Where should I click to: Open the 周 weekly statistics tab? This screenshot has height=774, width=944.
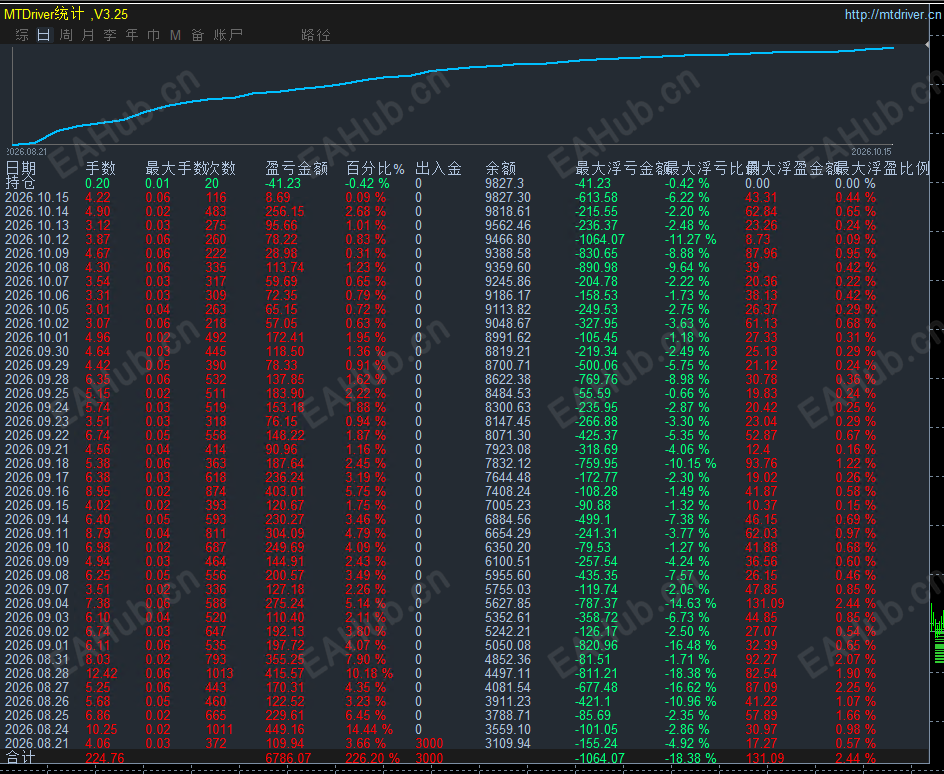[66, 35]
